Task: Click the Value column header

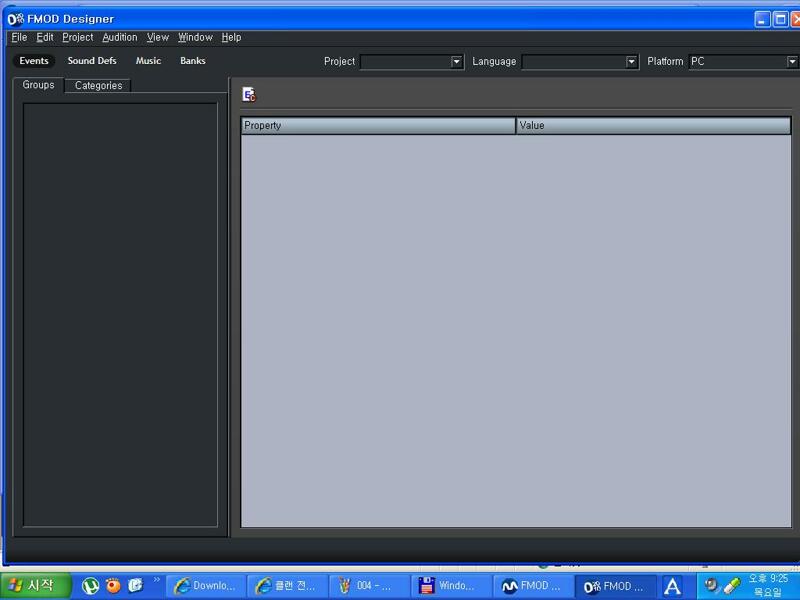Action: (654, 126)
